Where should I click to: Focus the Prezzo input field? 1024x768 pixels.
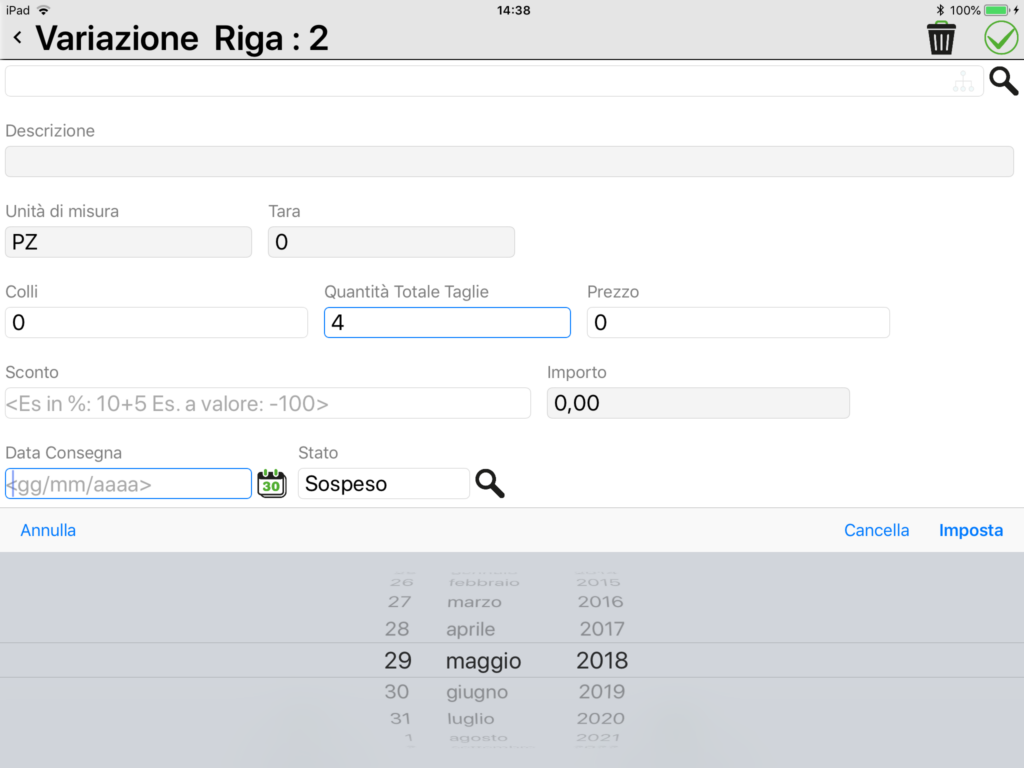[738, 323]
